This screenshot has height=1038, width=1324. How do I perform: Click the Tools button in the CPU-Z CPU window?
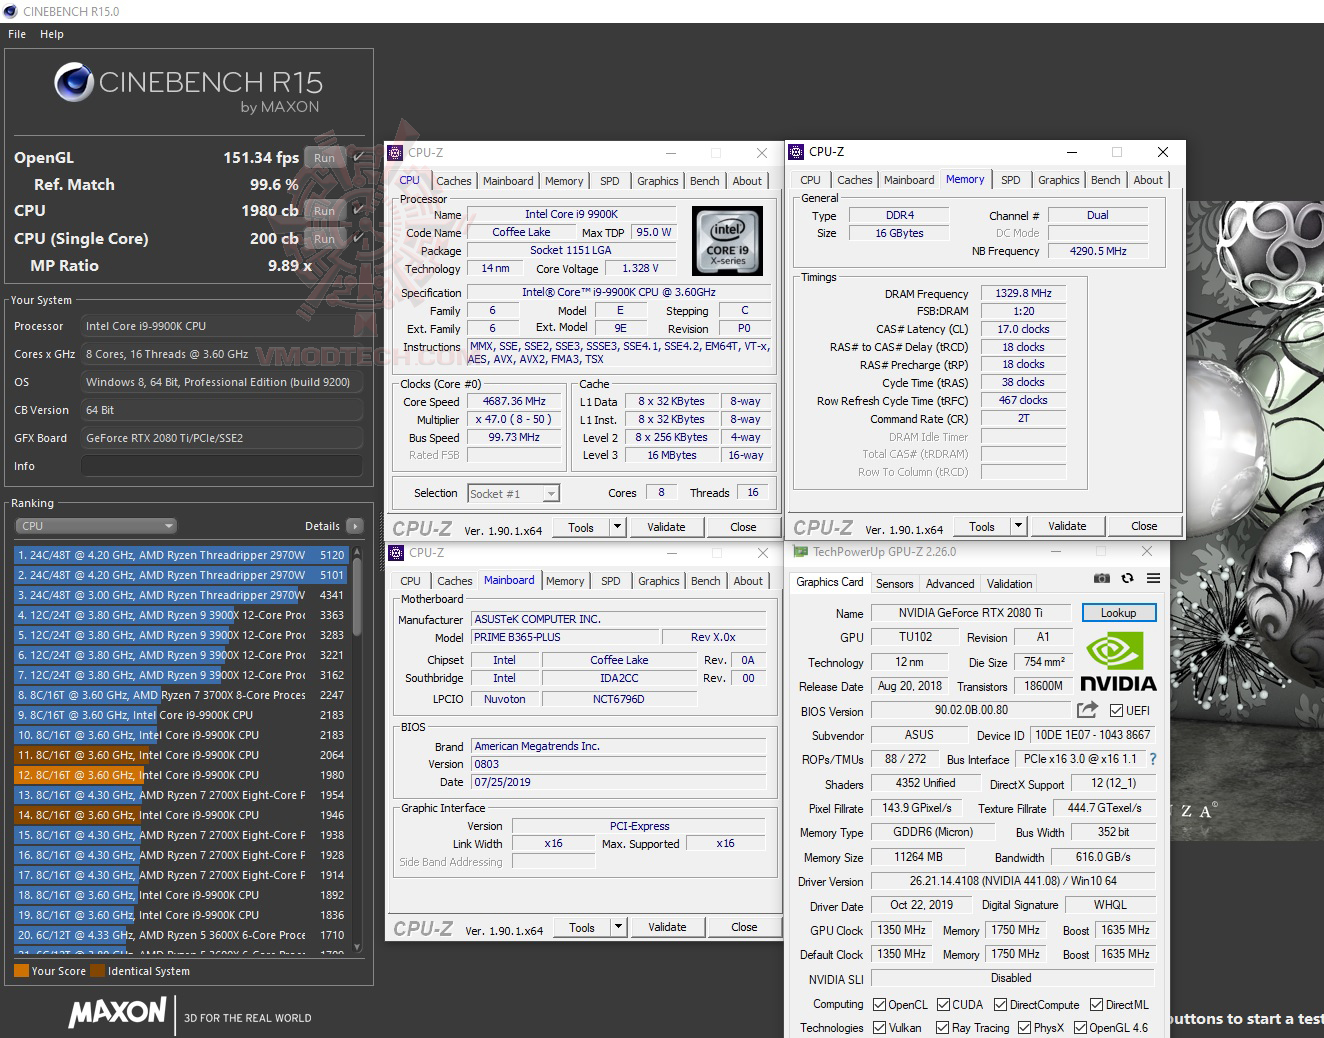coord(581,527)
